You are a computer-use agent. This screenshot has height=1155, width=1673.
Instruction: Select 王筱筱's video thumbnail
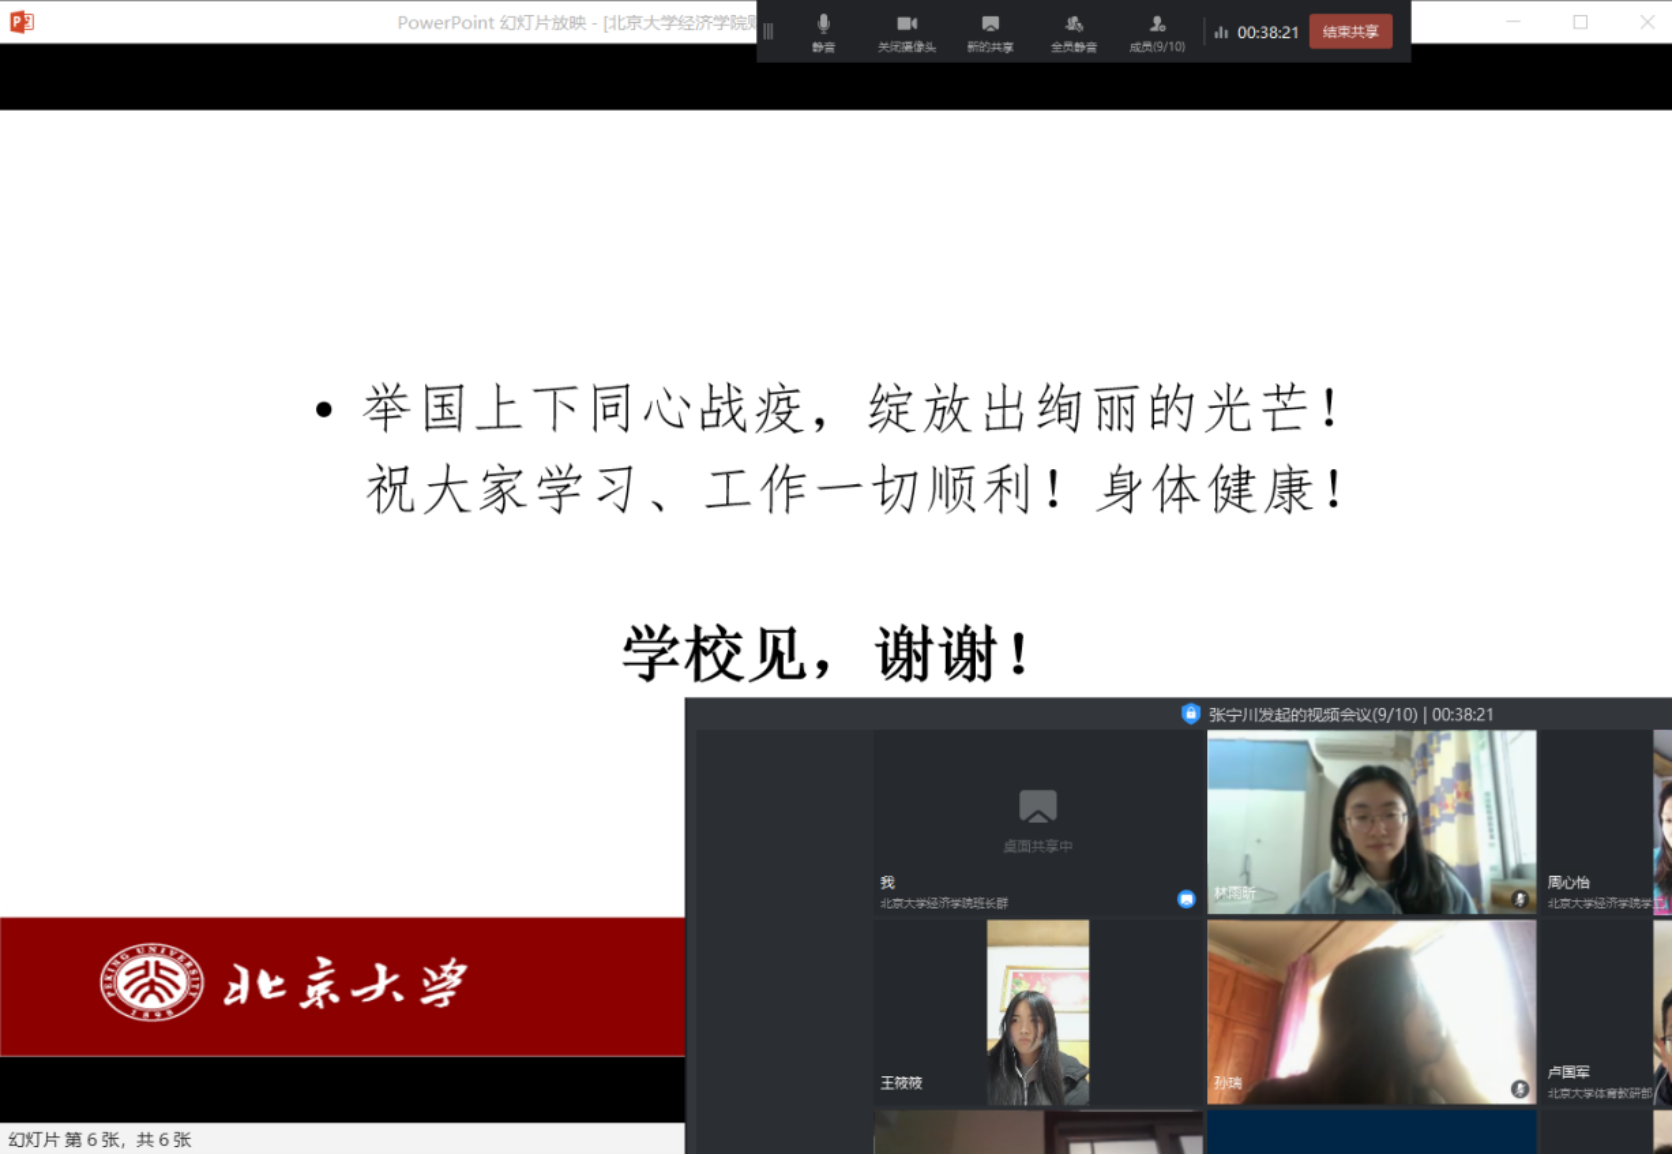(1037, 1012)
